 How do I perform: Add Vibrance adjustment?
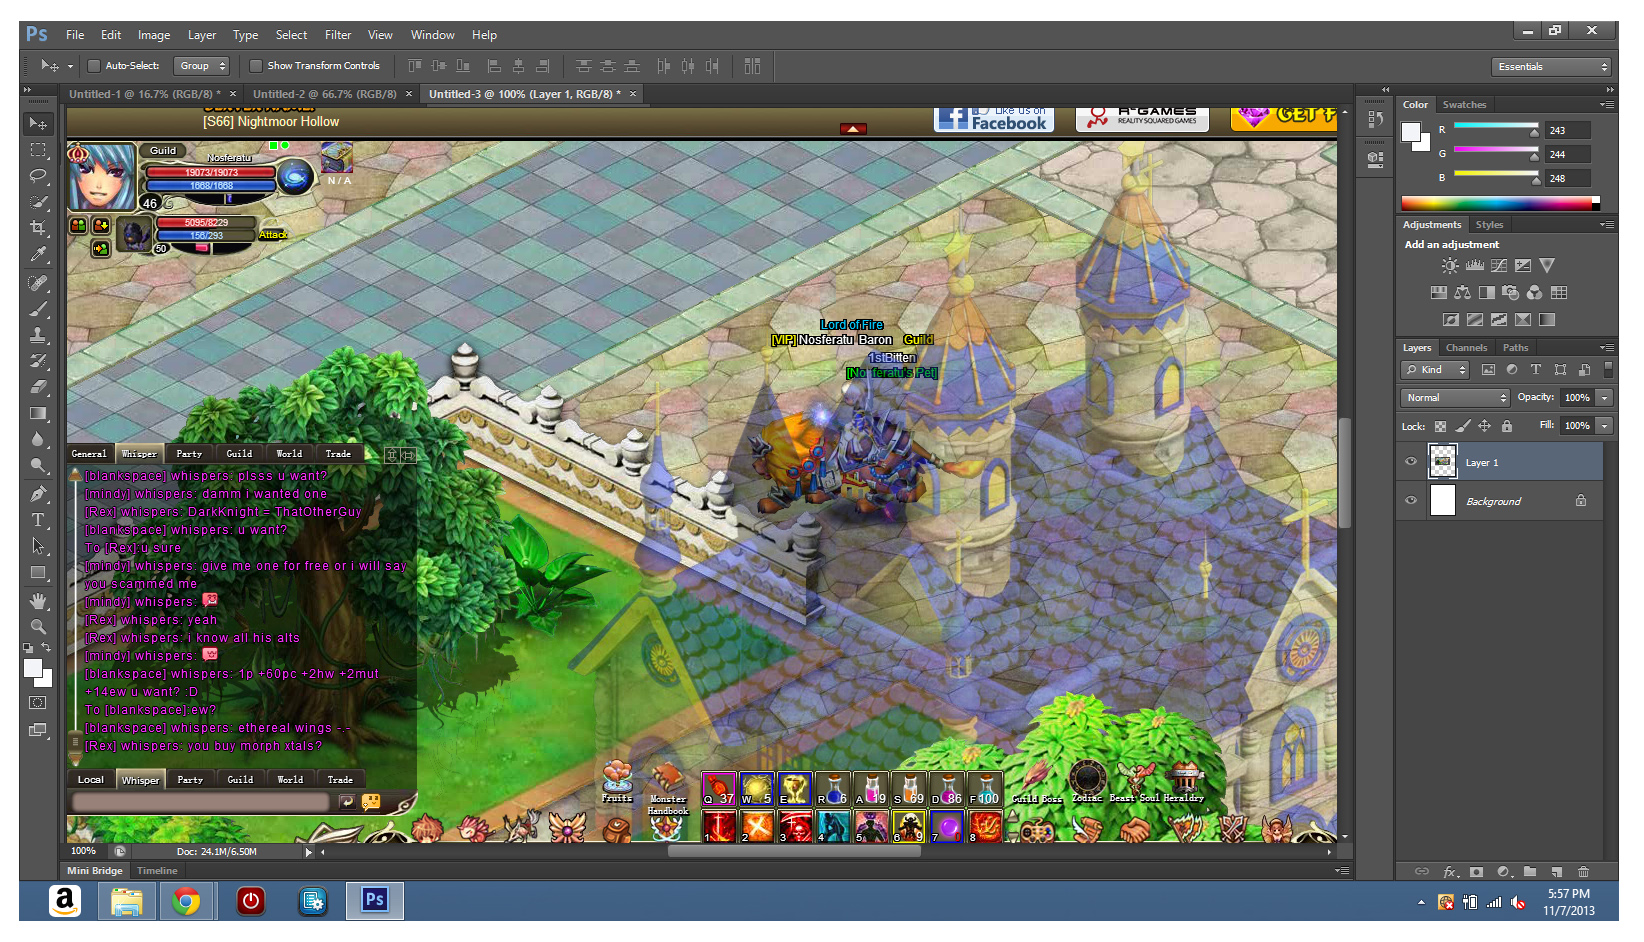(1547, 266)
